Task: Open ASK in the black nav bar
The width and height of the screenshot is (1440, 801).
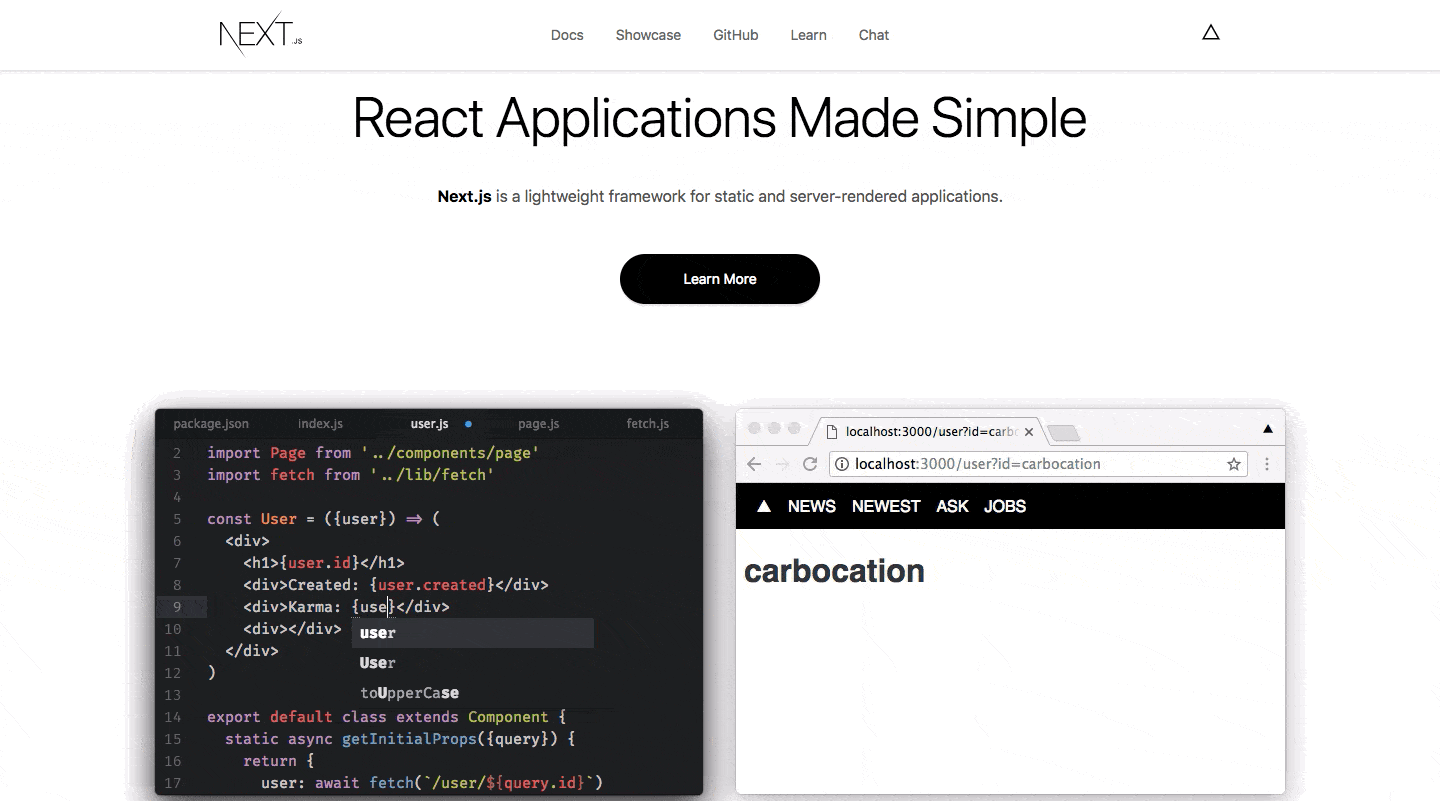Action: pyautogui.click(x=953, y=506)
